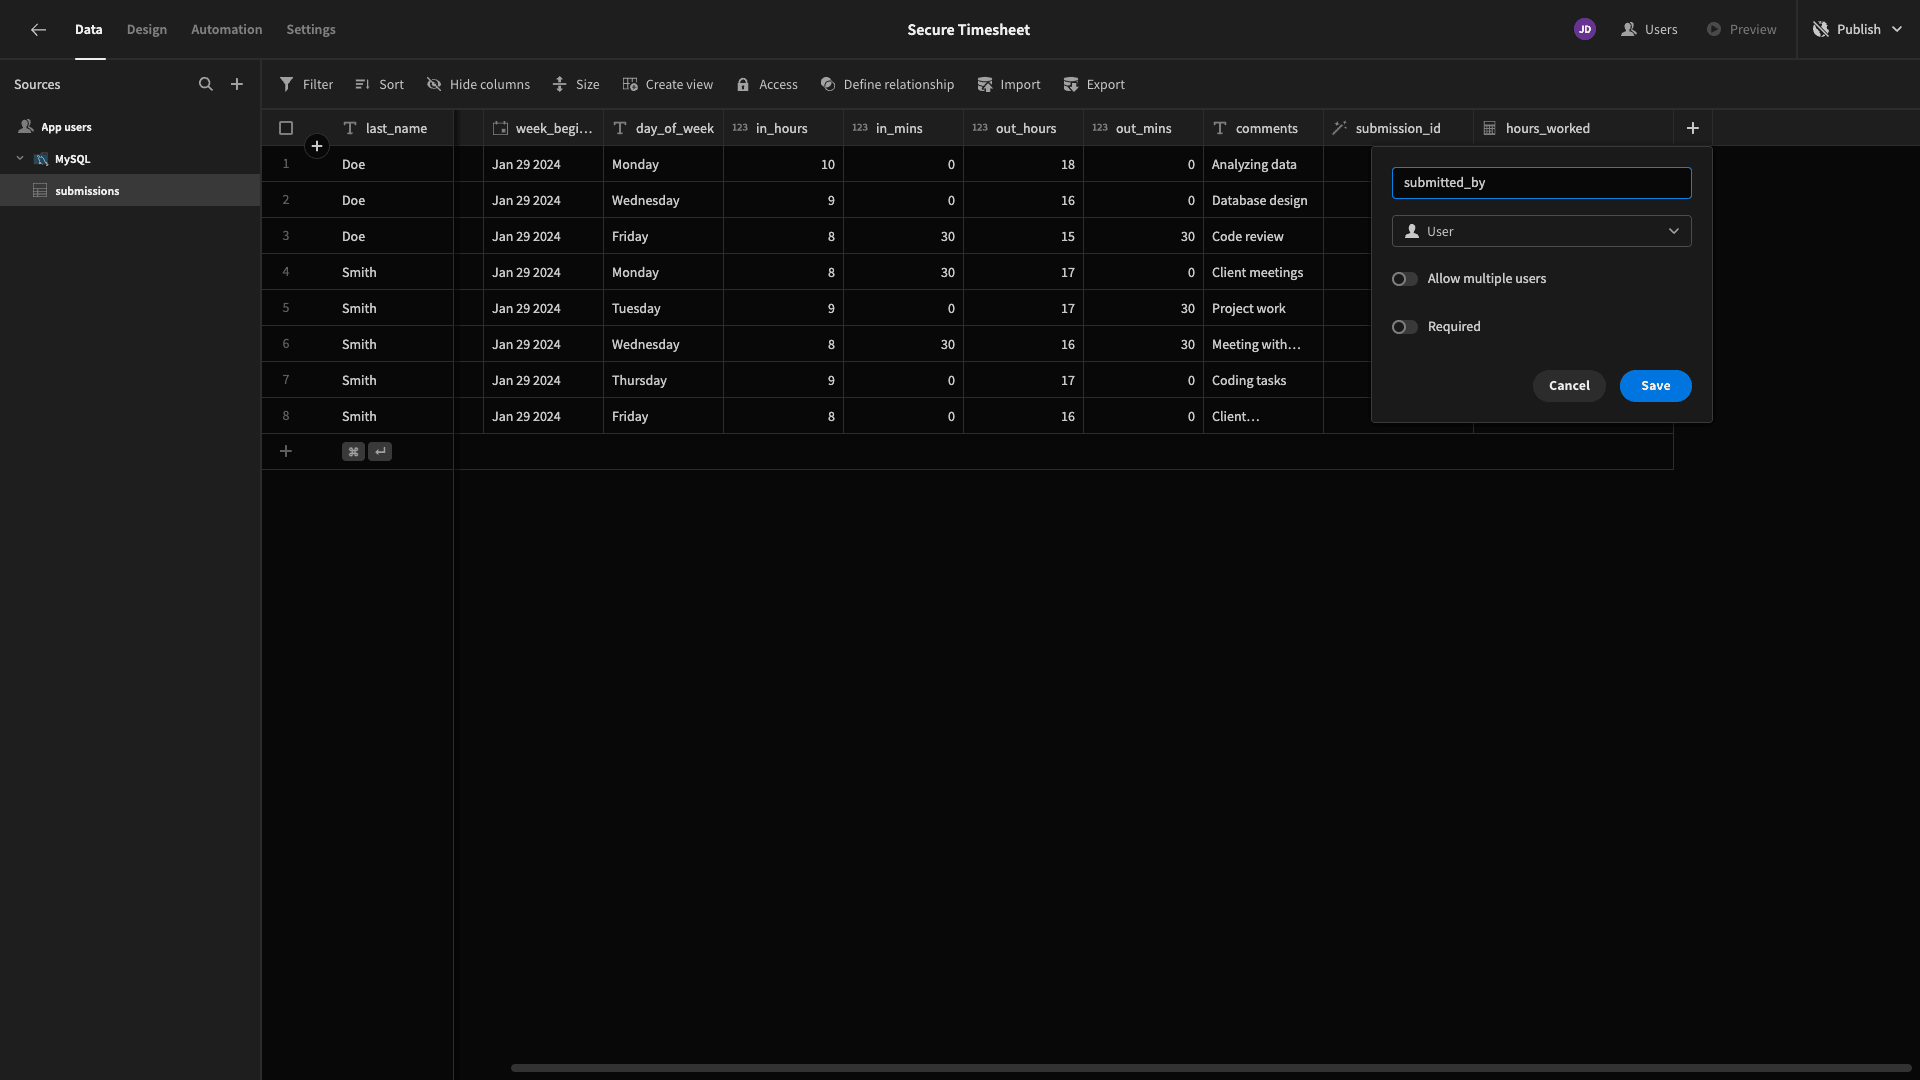Switch to the Automation tab
Screen dimensions: 1920x1080
tap(227, 30)
